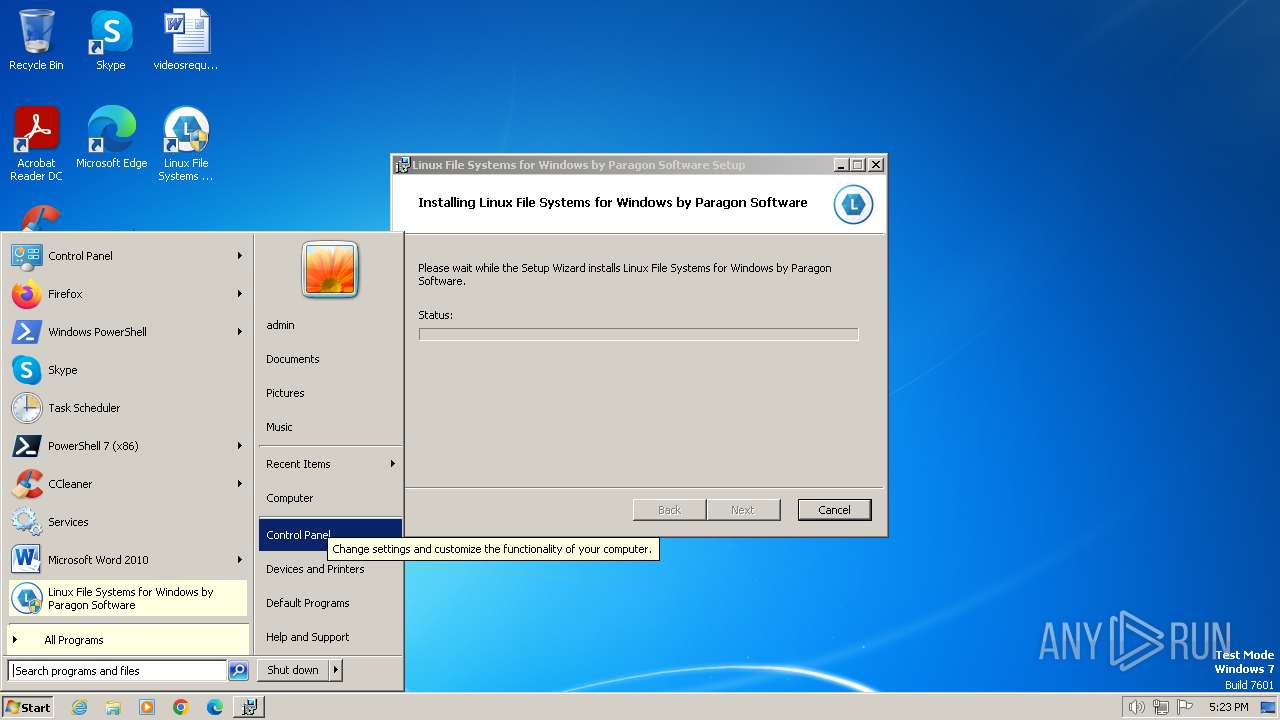Image resolution: width=1280 pixels, height=720 pixels.
Task: Click the Paragon Linux File Systems icon in Start menu
Action: pos(27,598)
